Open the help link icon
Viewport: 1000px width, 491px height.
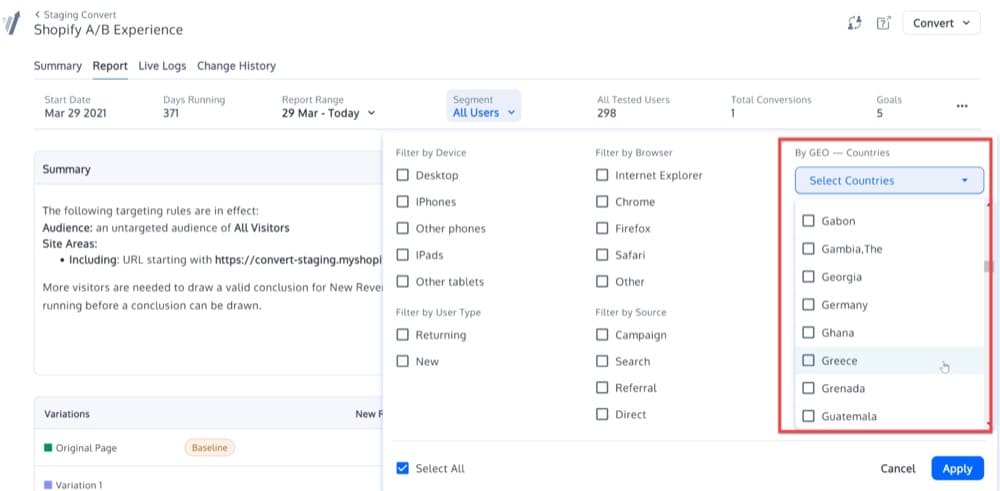coord(883,24)
